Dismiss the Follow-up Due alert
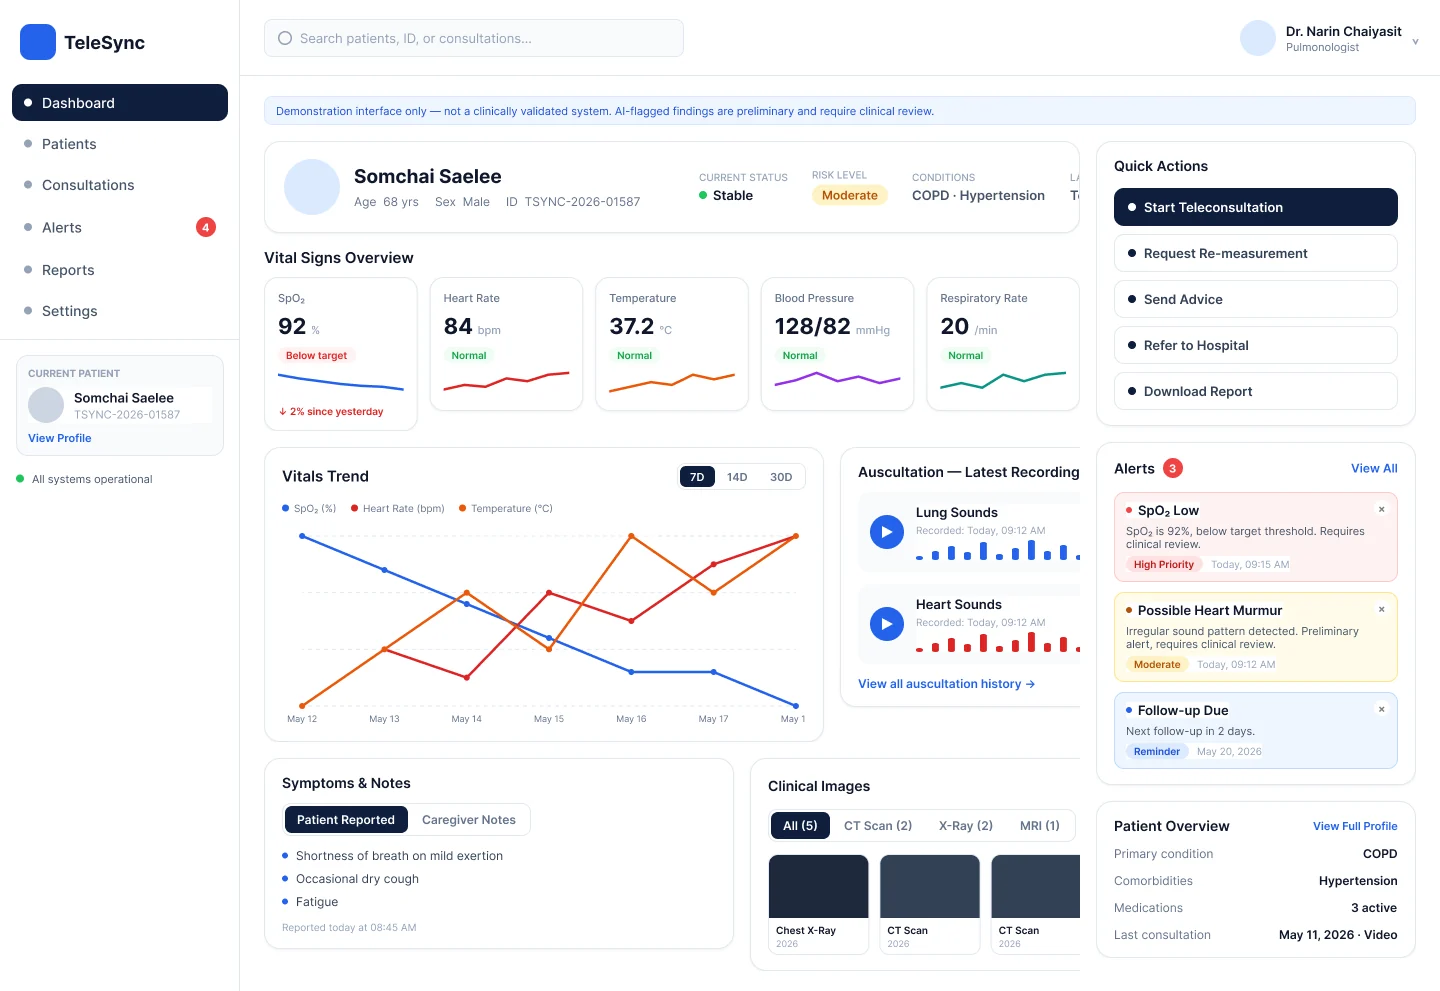 [x=1382, y=709]
